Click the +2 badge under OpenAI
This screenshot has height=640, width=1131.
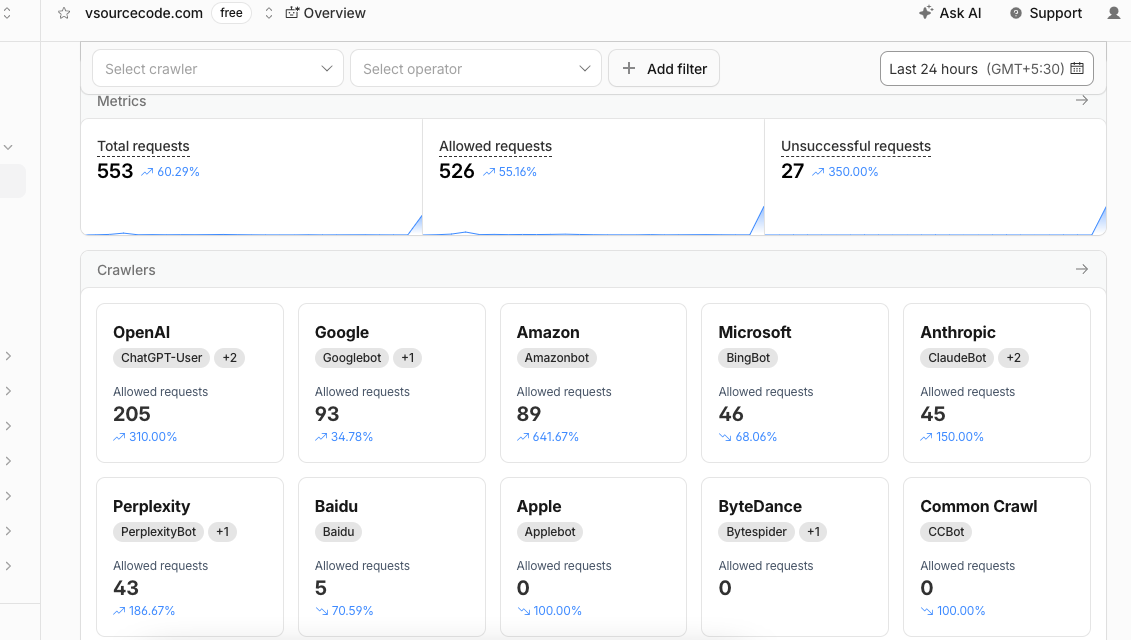point(229,358)
